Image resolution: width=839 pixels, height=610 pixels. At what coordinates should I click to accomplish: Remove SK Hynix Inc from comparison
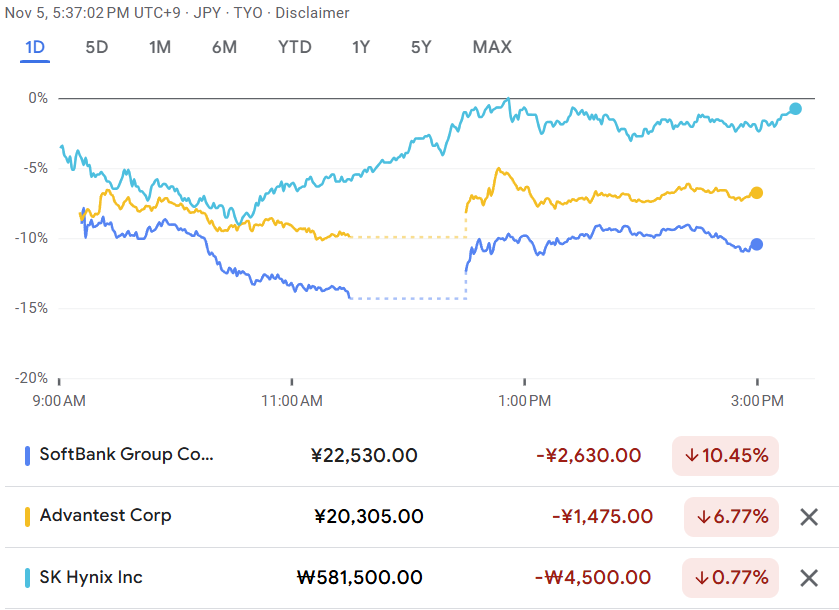tap(809, 578)
